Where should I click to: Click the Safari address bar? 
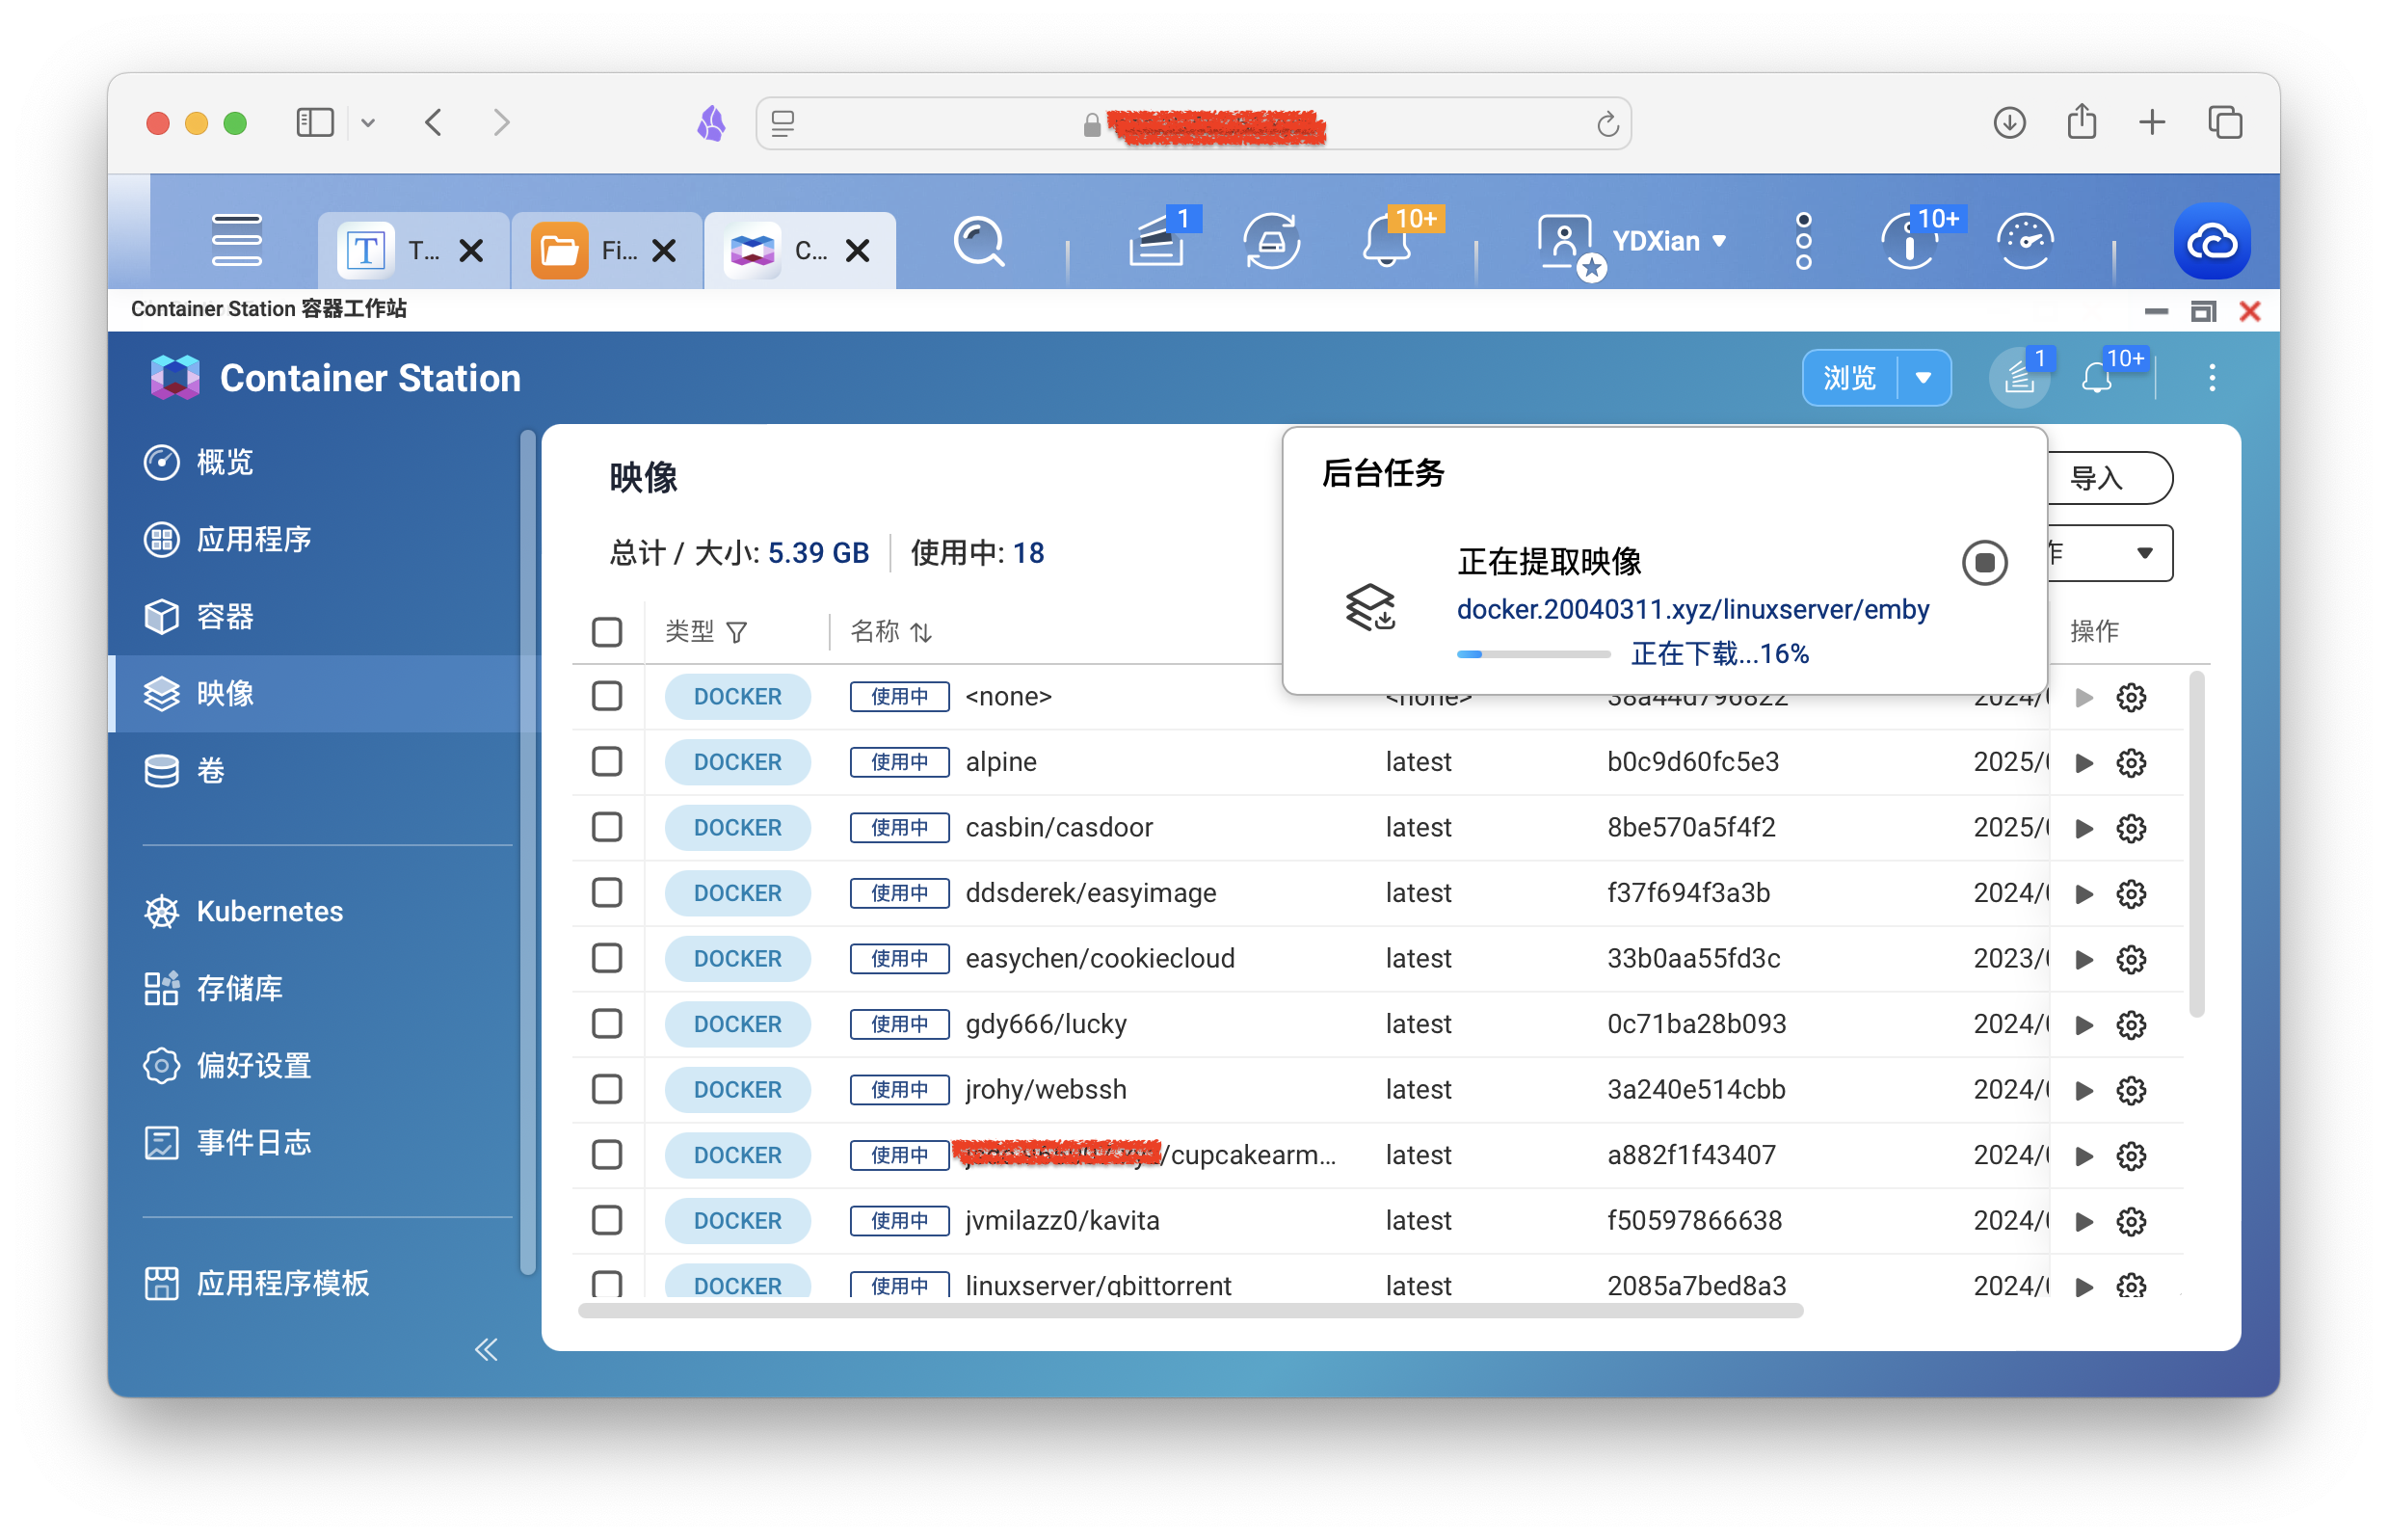(1192, 123)
